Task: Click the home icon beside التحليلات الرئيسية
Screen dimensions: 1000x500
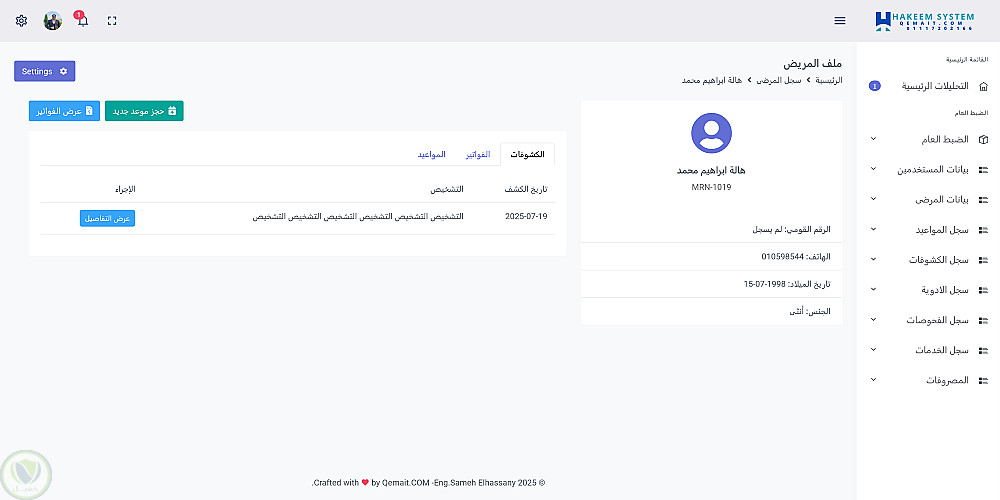Action: 983,86
